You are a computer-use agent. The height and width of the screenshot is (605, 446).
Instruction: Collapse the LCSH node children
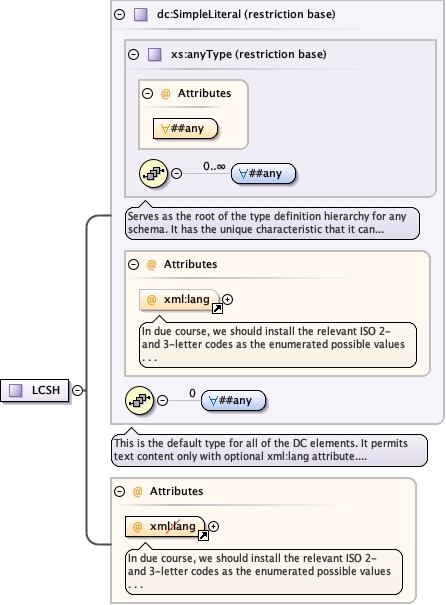click(x=78, y=390)
